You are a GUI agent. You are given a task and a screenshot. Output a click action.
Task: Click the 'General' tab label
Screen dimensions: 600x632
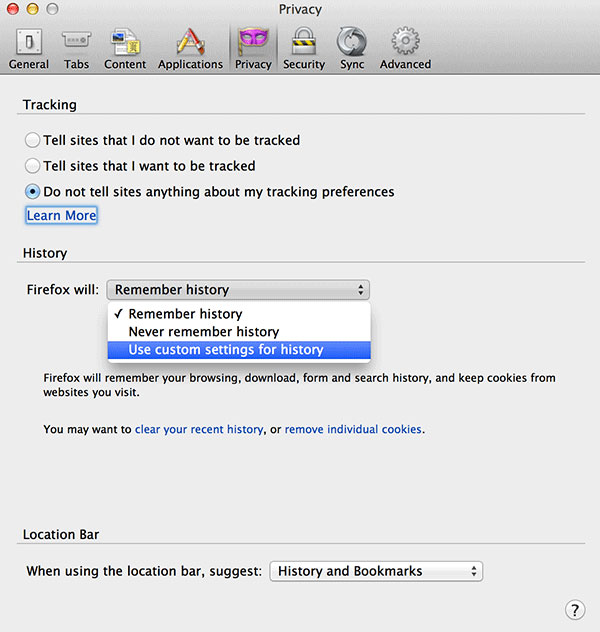(29, 64)
